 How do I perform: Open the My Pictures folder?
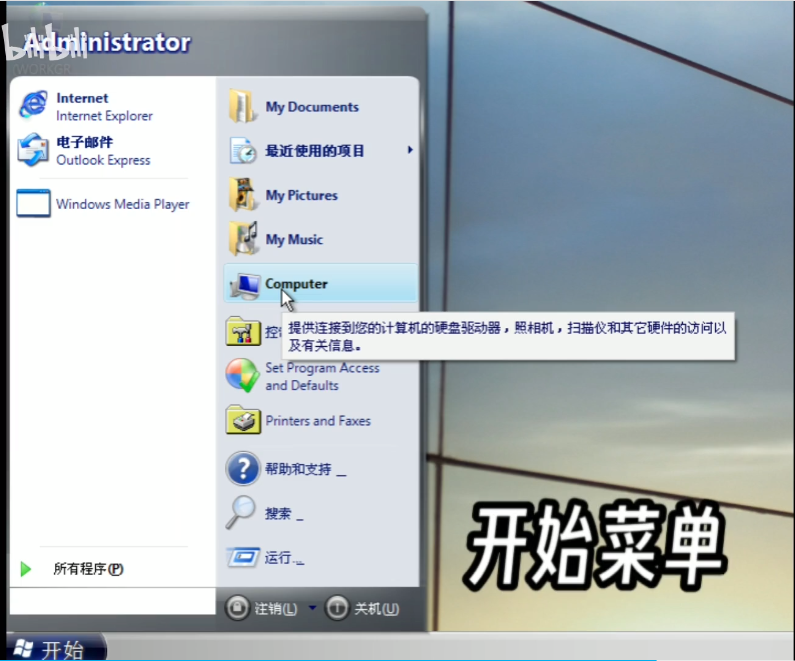pos(300,195)
